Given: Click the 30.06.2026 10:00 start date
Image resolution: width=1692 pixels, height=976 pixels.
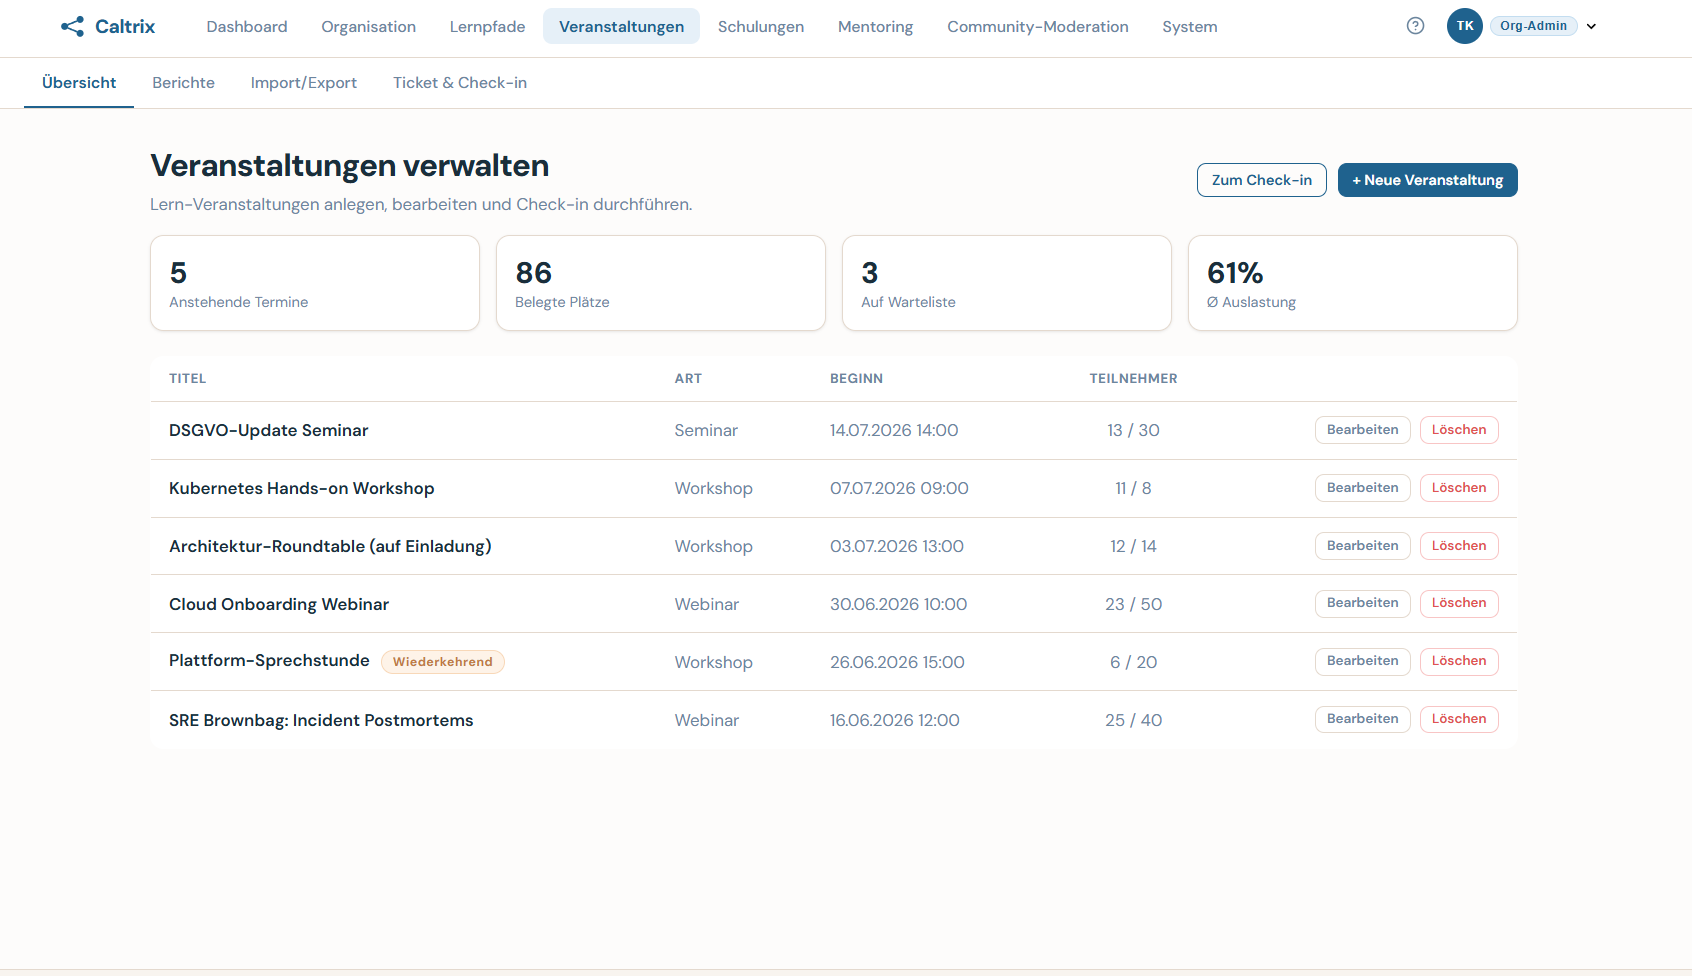Looking at the screenshot, I should [x=898, y=604].
